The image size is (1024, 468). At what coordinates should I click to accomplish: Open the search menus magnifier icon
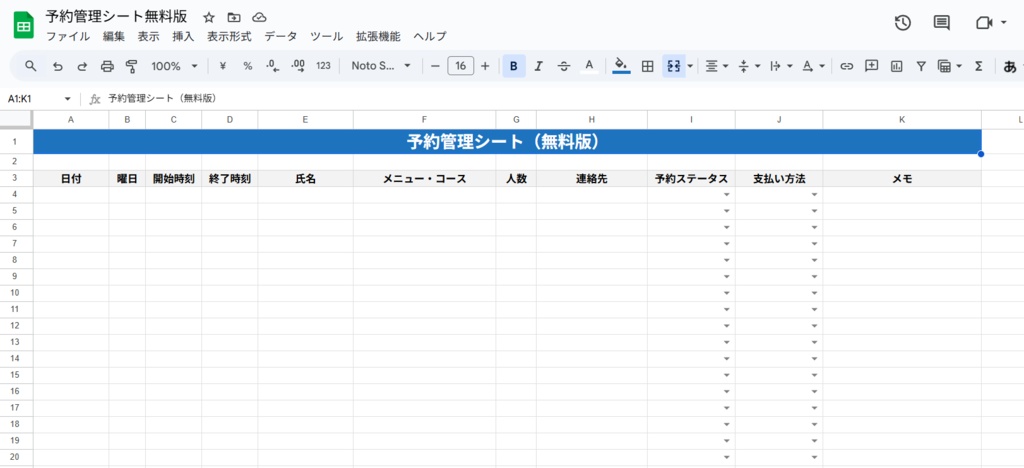point(31,66)
